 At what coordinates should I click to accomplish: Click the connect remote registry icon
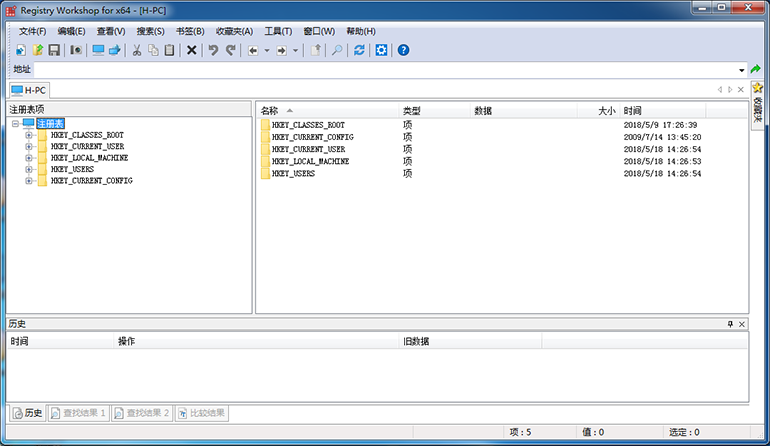pyautogui.click(x=114, y=50)
